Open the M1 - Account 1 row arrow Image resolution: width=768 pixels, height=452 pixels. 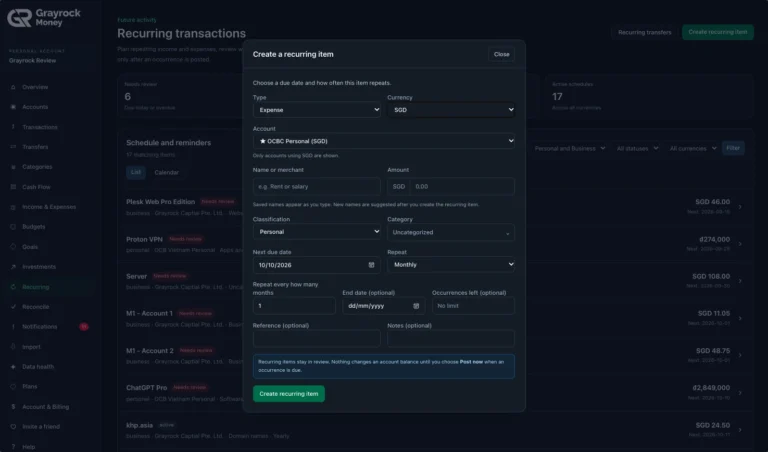click(740, 318)
